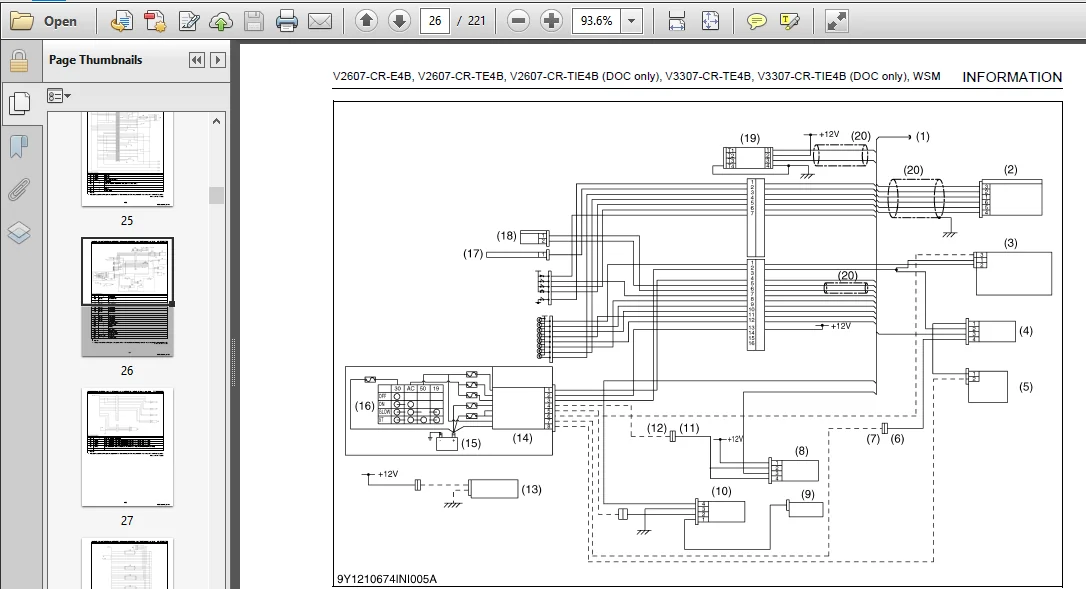Go to the next page with the down arrow
Image resolution: width=1086 pixels, height=589 pixels.
(x=400, y=21)
